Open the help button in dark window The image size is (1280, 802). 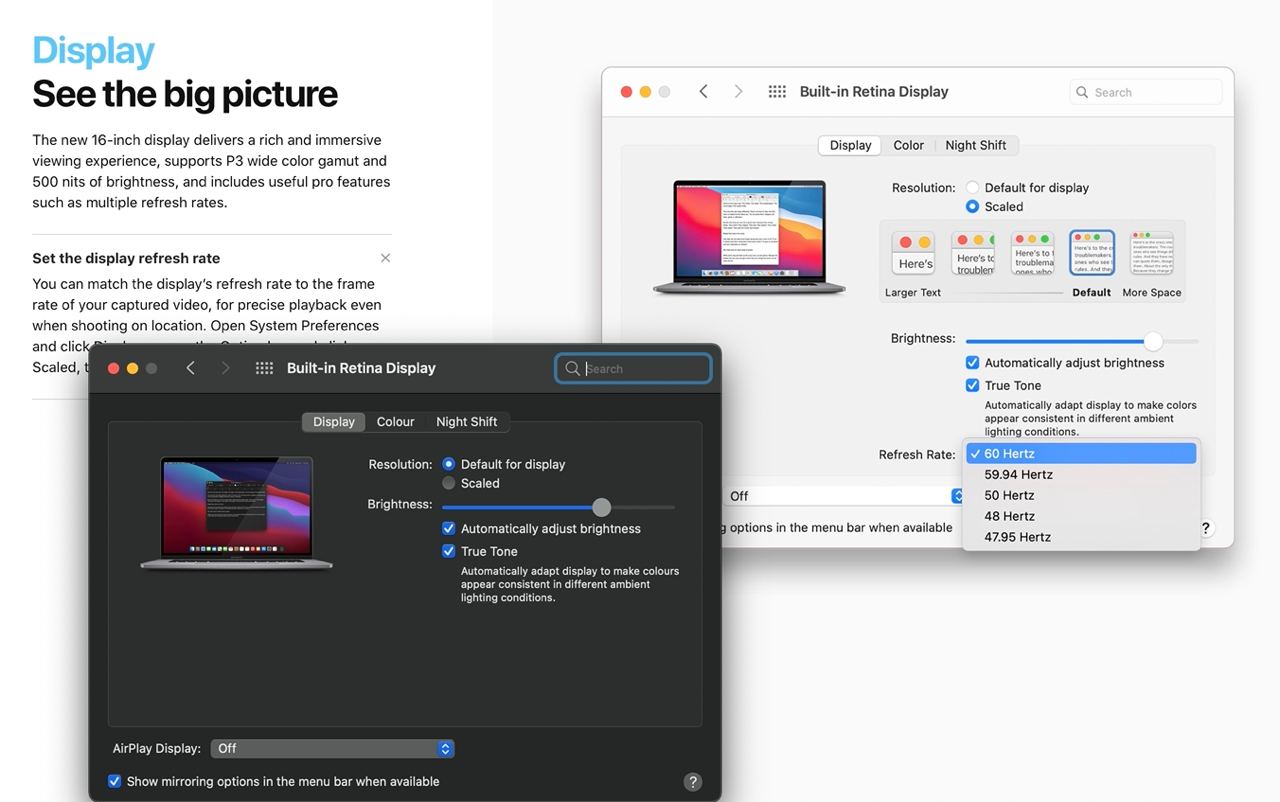click(x=692, y=782)
